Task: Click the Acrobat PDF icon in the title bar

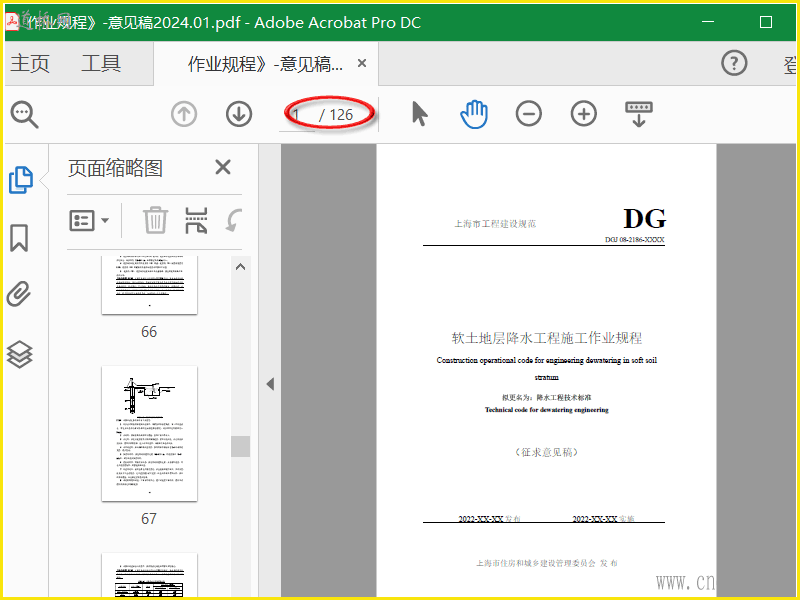Action: [x=12, y=22]
